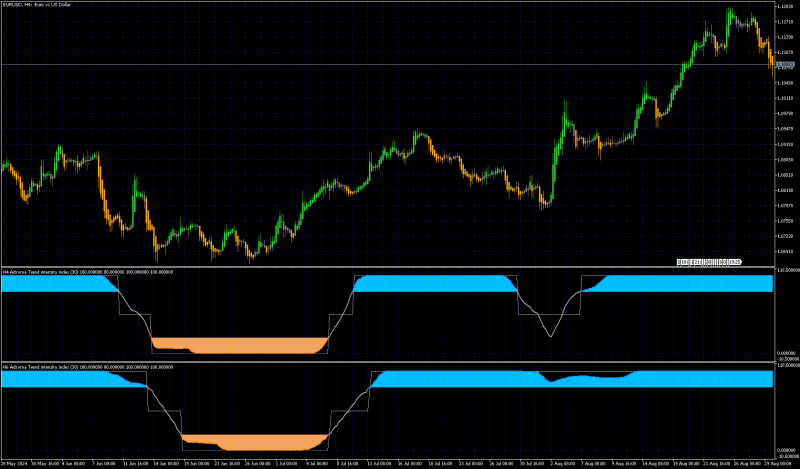The image size is (800, 469).
Task: Select the orange histogram fill in H4 indicator panel
Action: [240, 345]
